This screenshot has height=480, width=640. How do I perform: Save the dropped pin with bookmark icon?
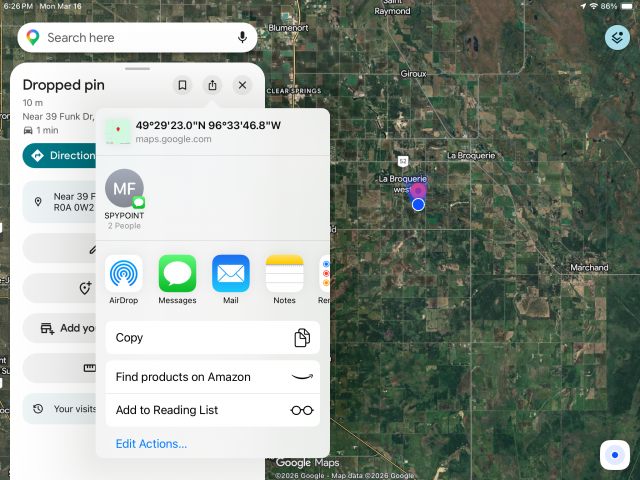182,86
